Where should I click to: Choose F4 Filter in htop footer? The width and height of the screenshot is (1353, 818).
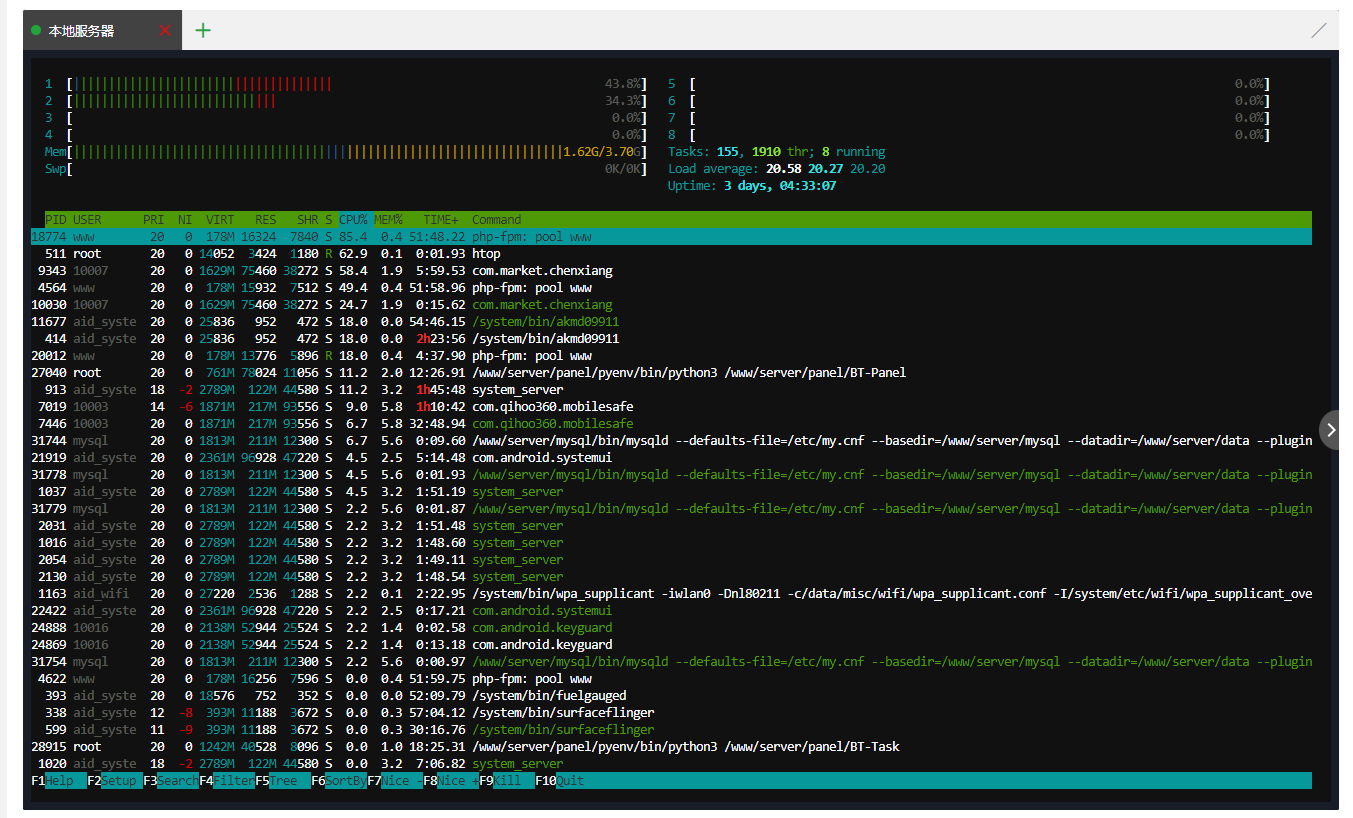[227, 780]
